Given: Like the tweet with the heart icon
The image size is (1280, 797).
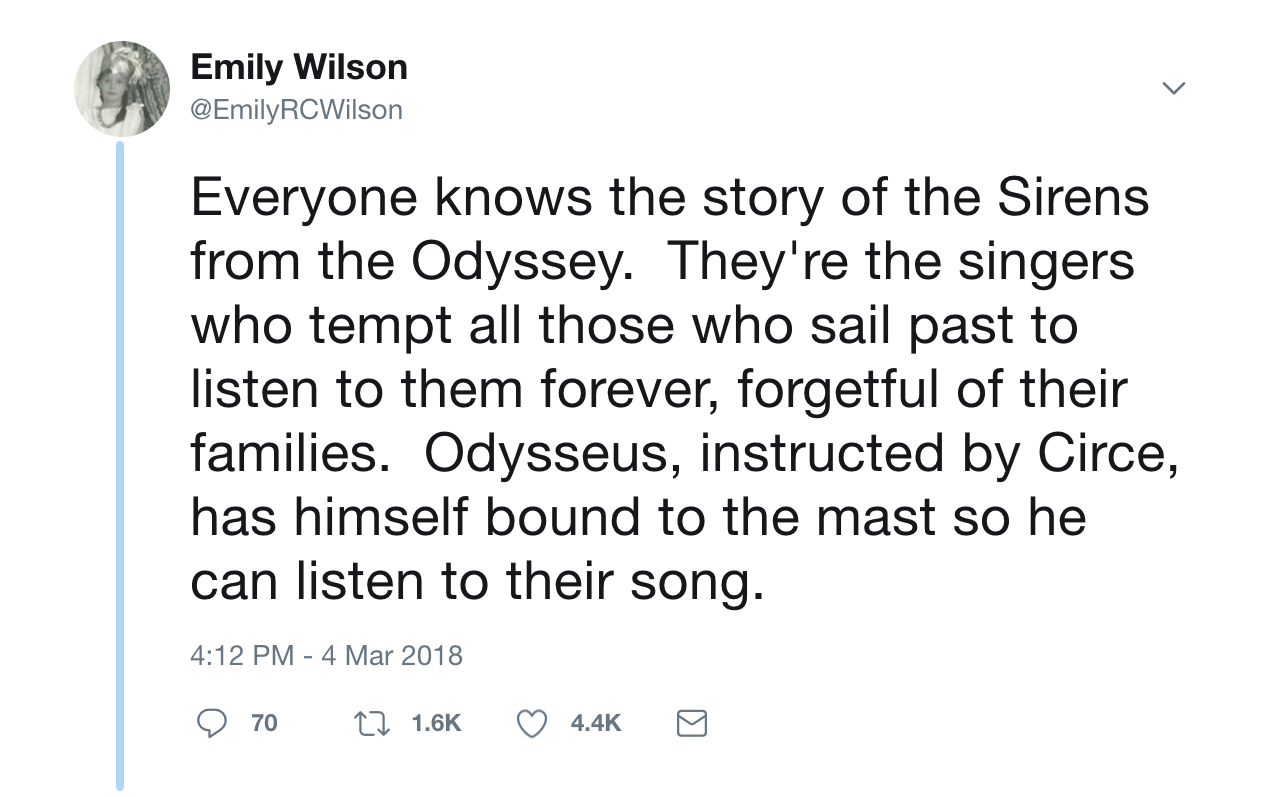Looking at the screenshot, I should 533,723.
